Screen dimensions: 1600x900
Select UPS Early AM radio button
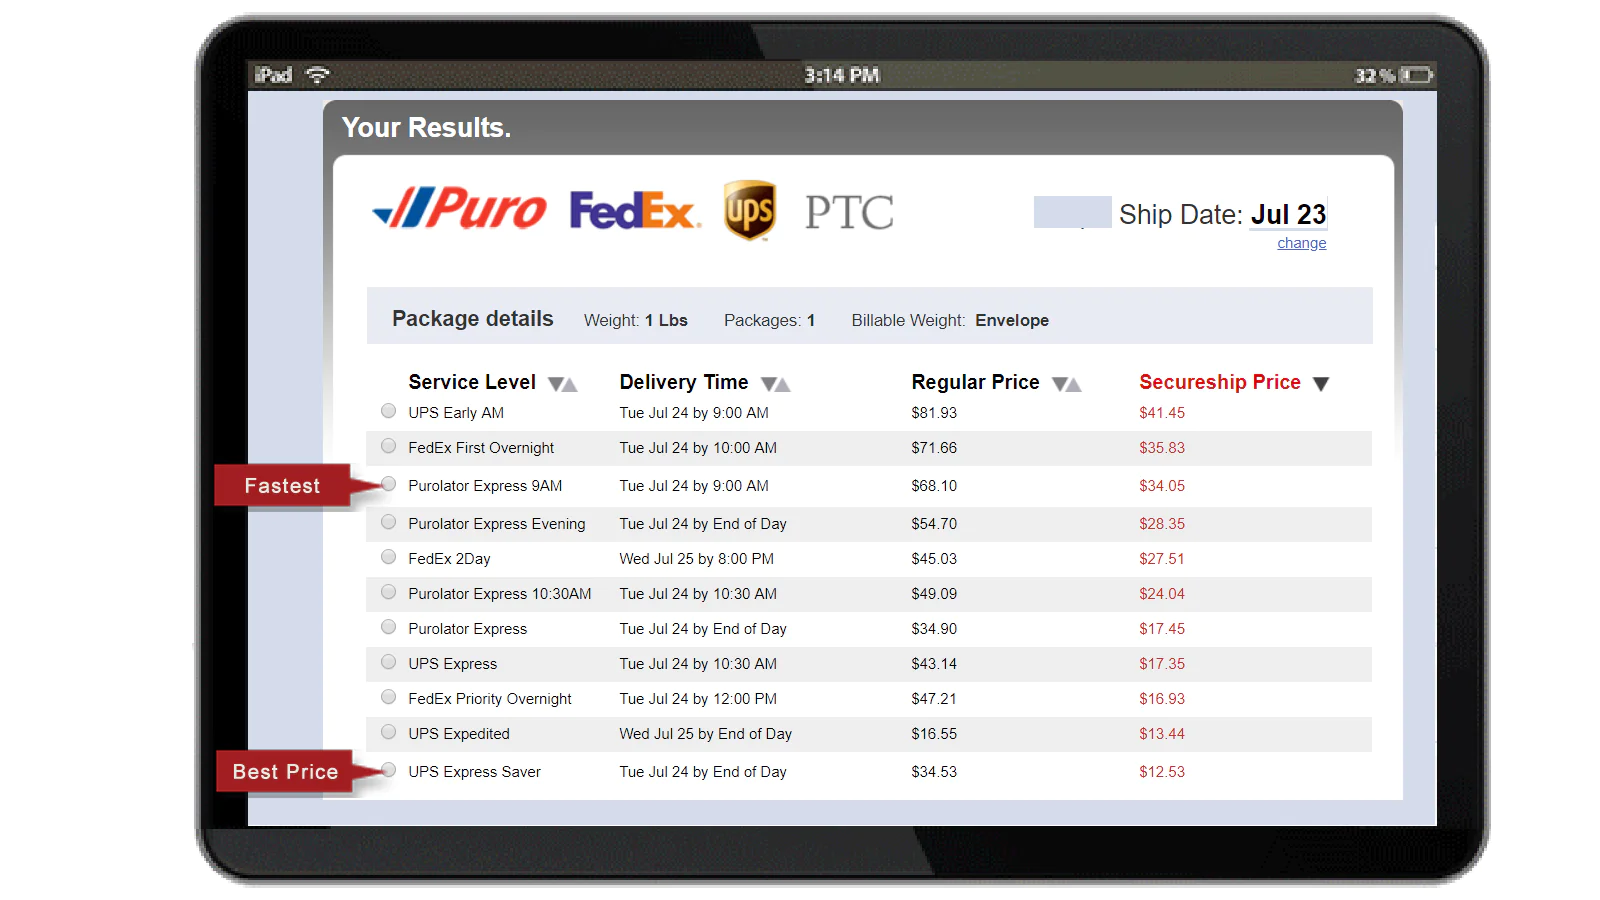point(388,411)
